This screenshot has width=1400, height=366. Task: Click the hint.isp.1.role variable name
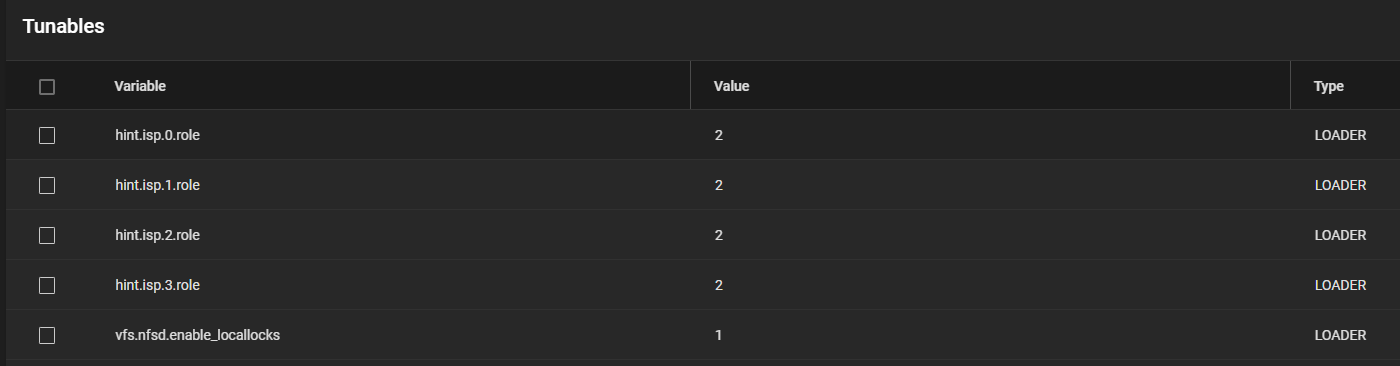tap(157, 185)
